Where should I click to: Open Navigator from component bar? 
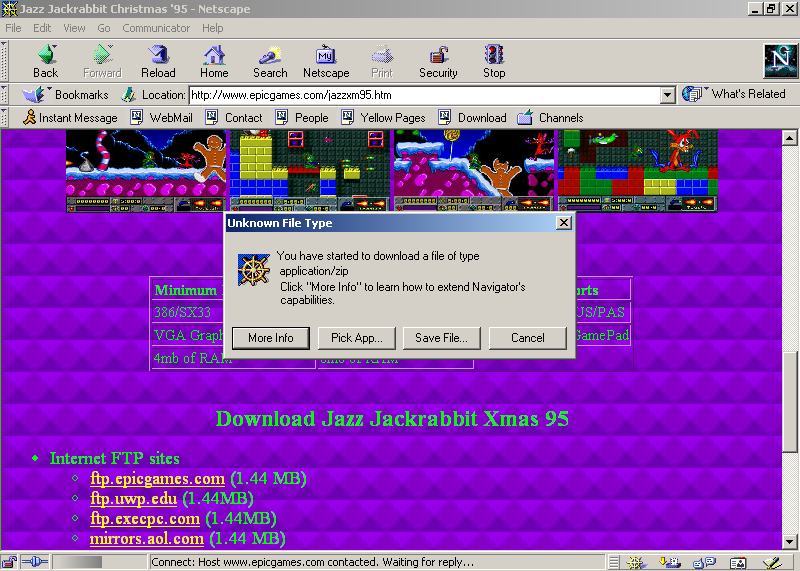click(636, 563)
